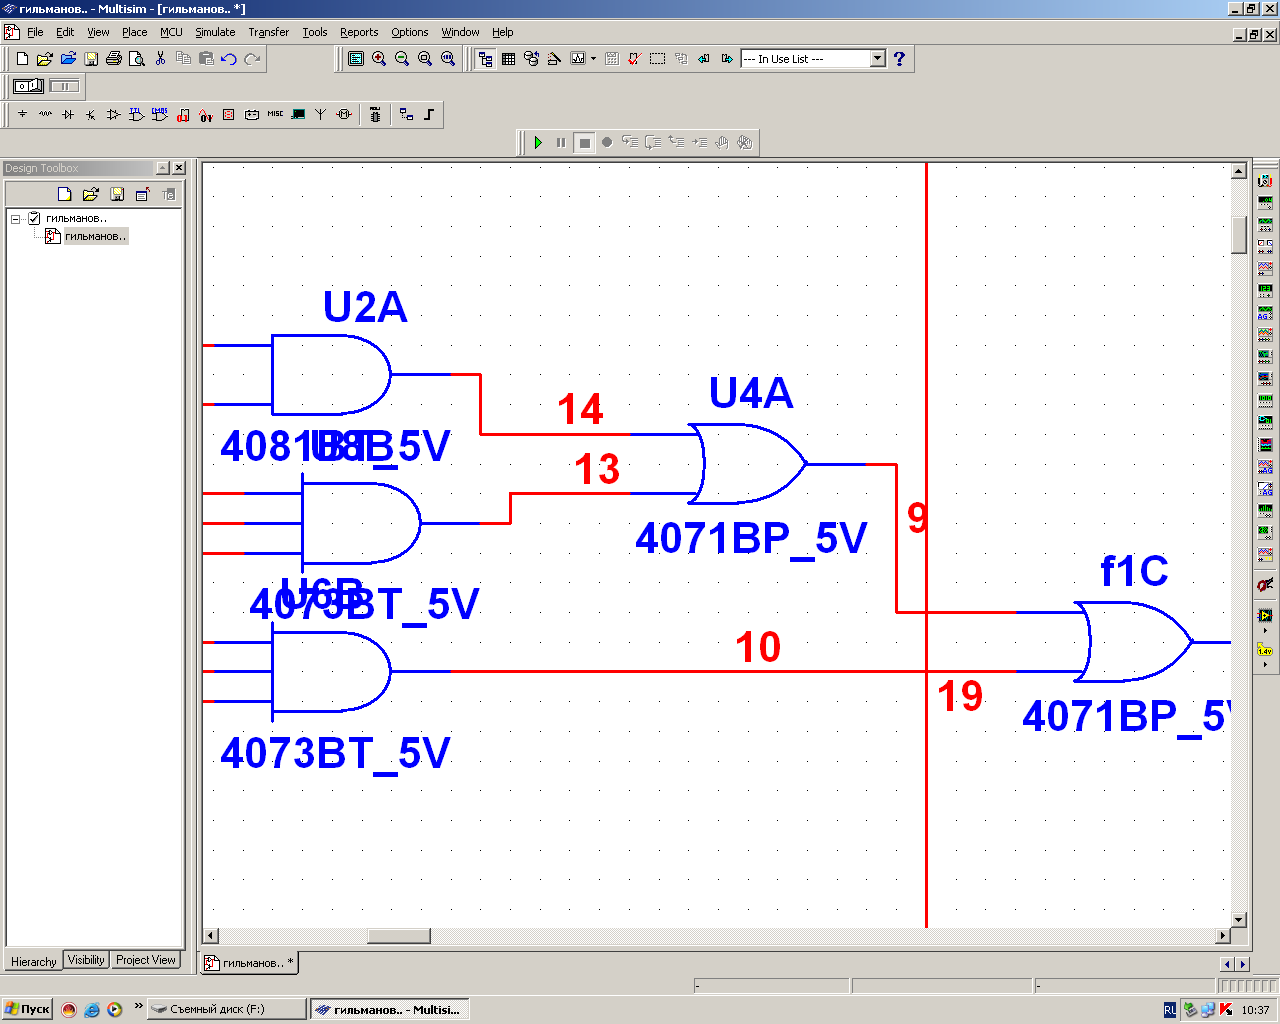The image size is (1280, 1024).
Task: Toggle the simulation pause switch
Action: click(x=64, y=86)
